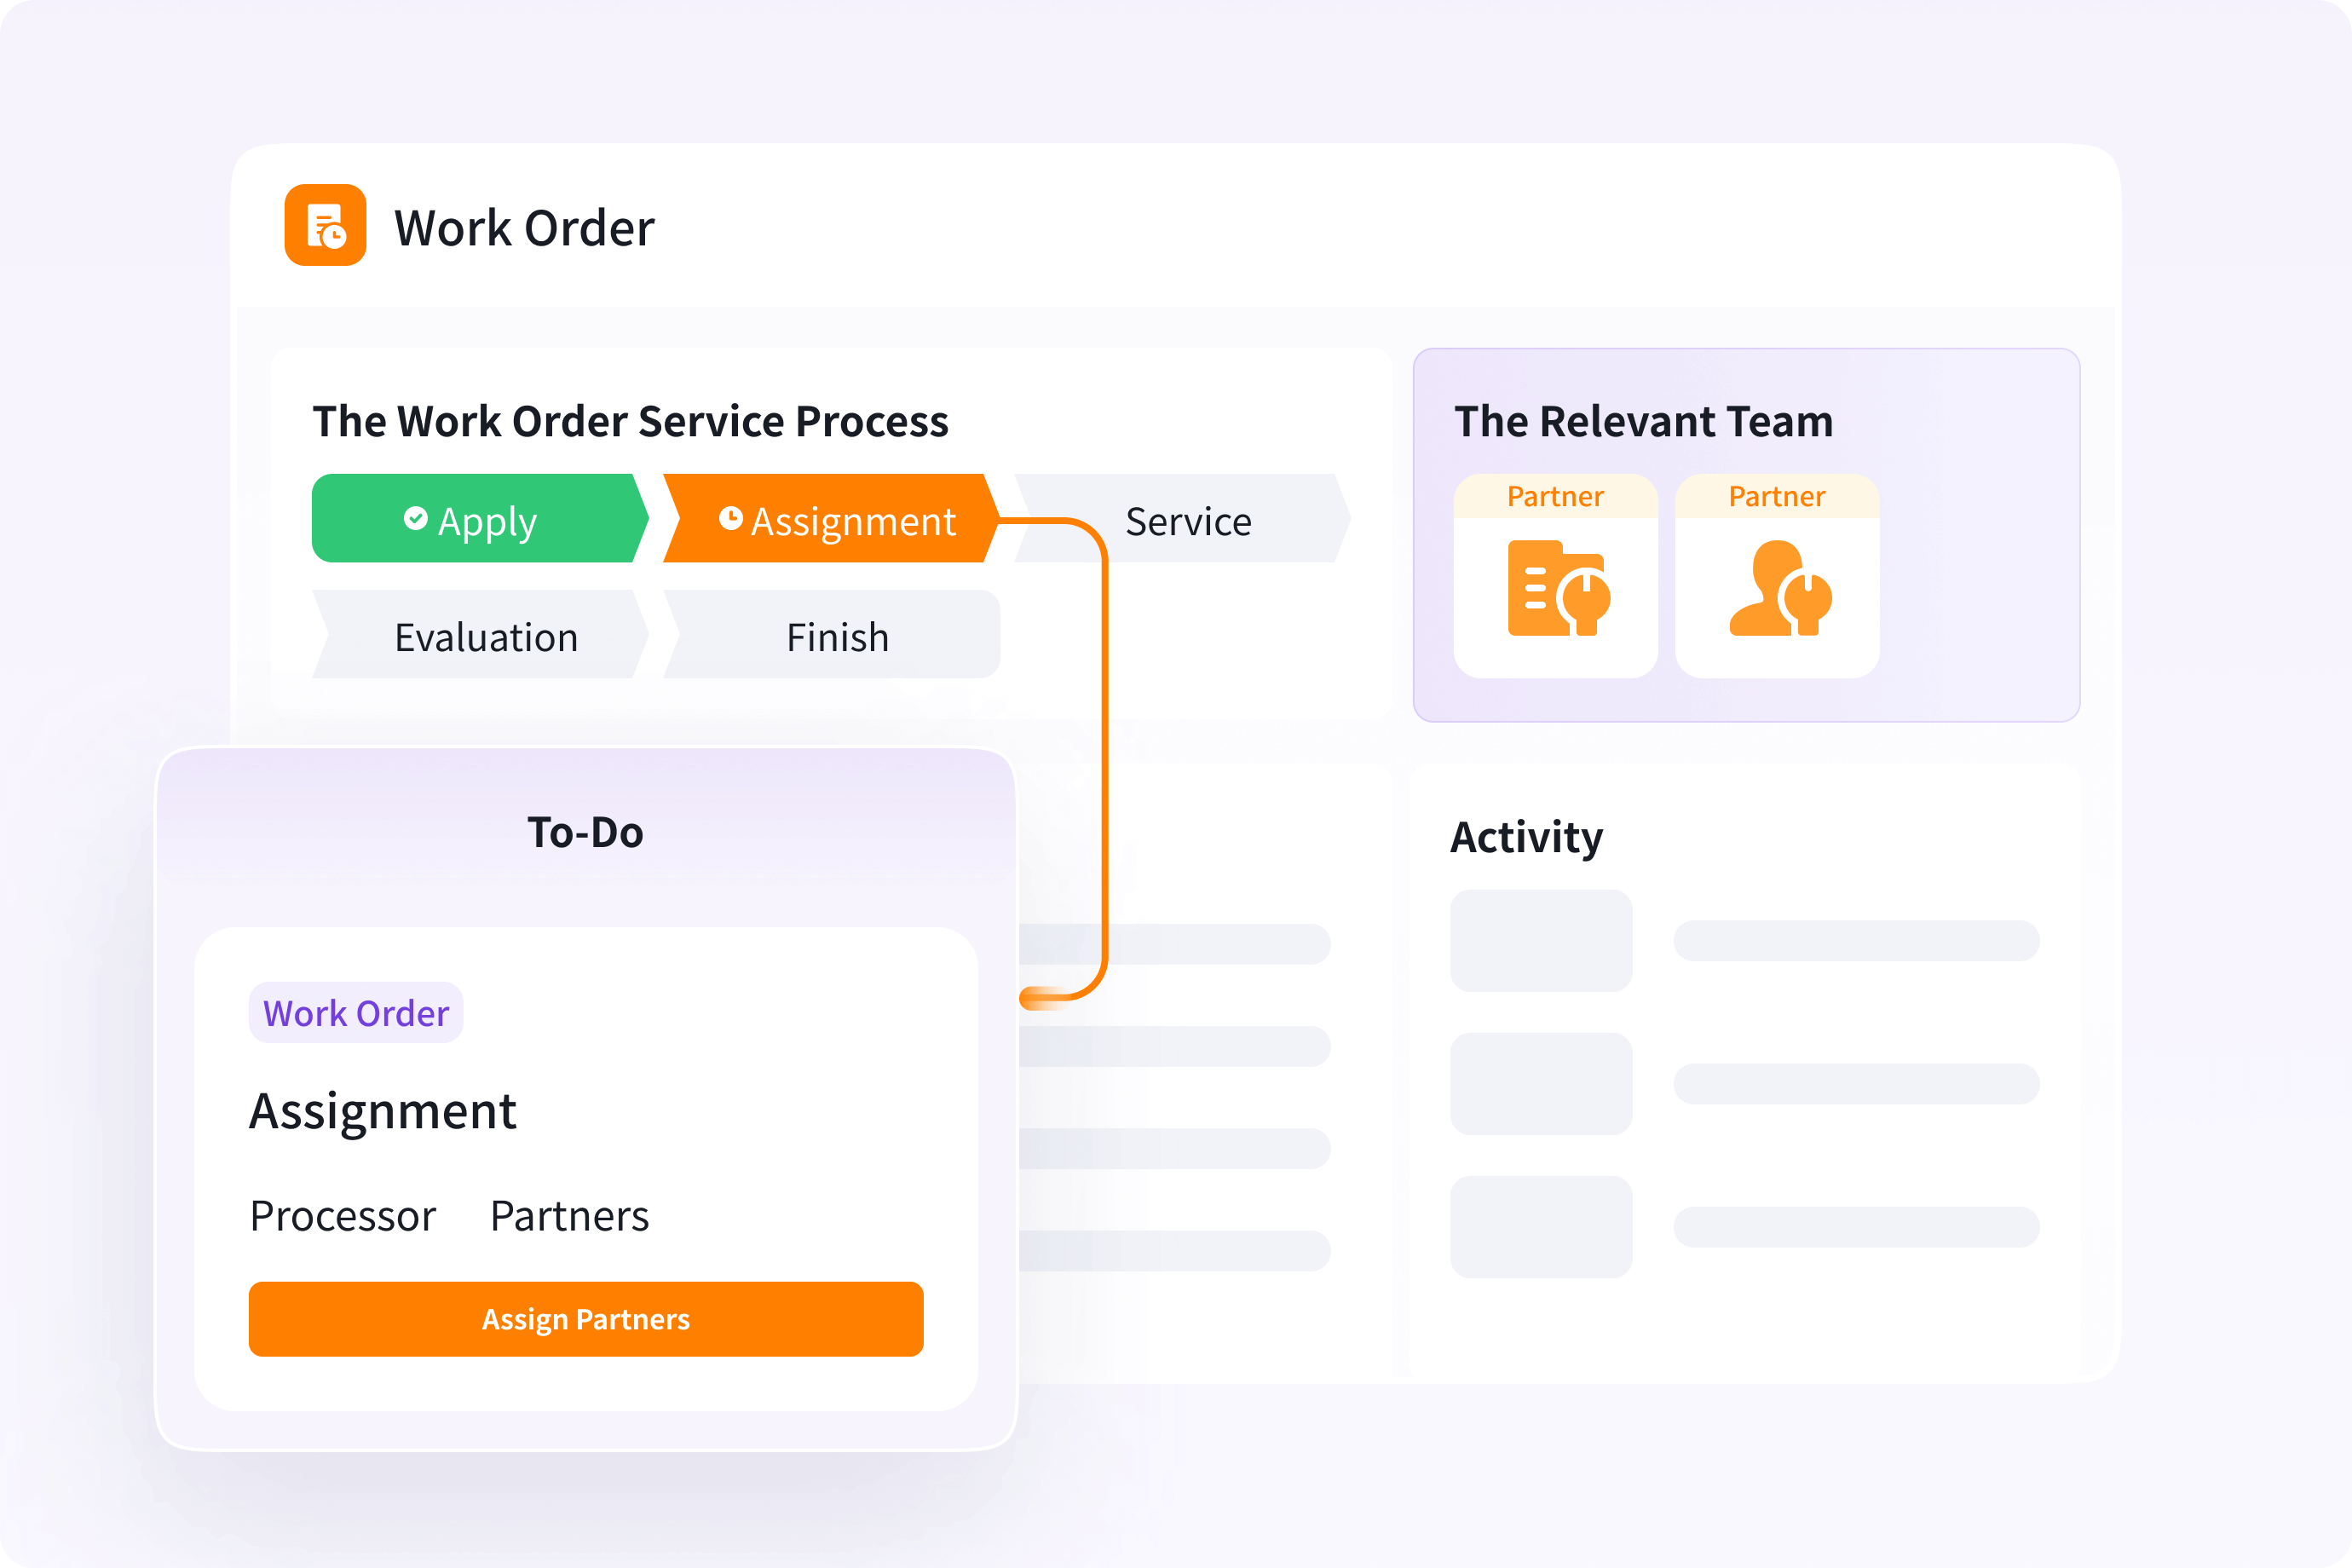
Task: Switch to the Processor tab
Action: (x=343, y=1216)
